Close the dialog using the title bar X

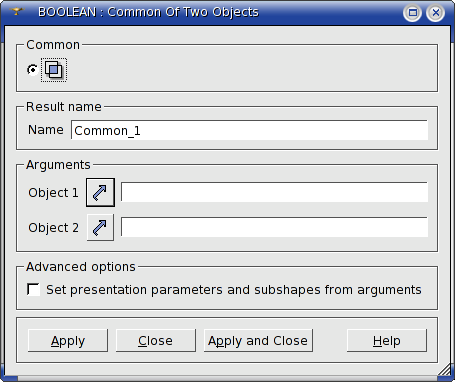click(x=435, y=13)
